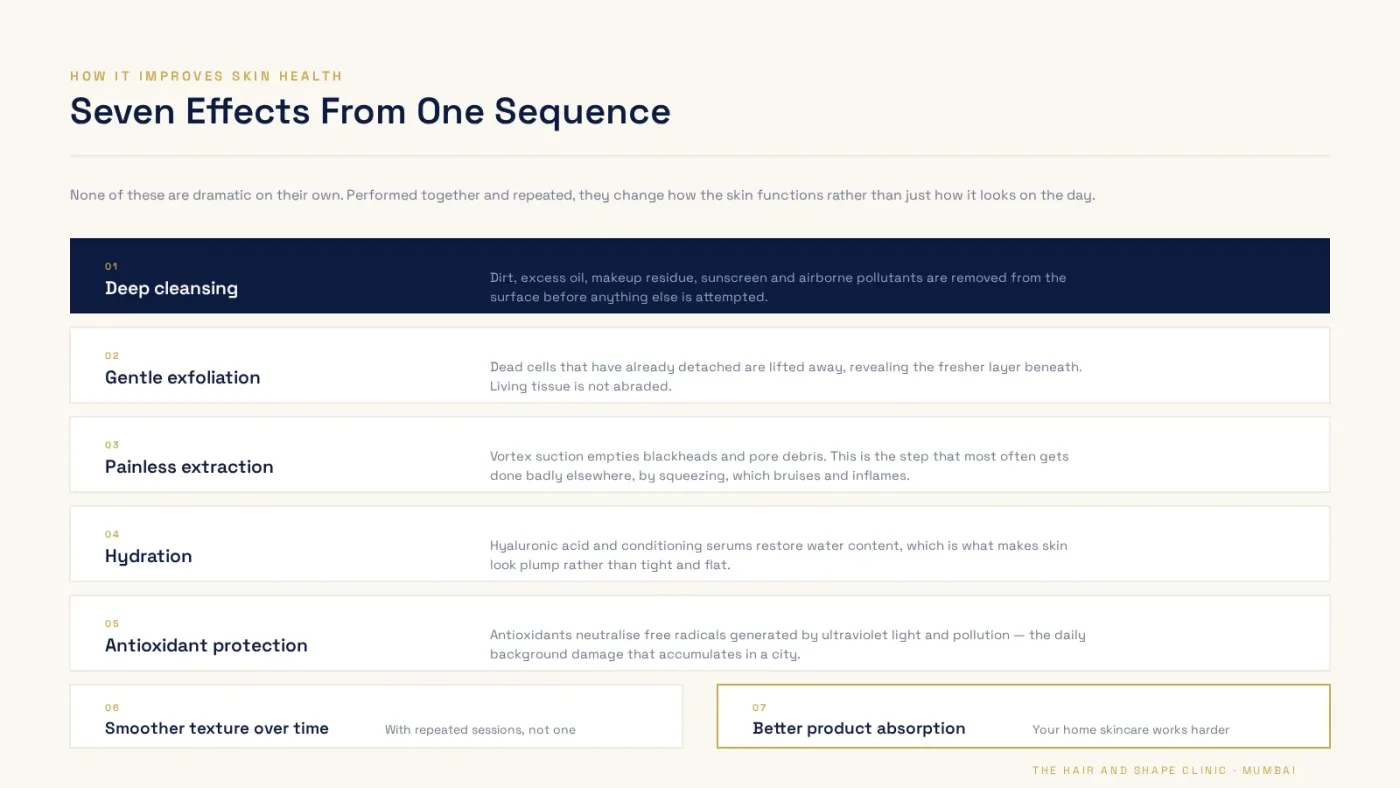This screenshot has width=1400, height=788.
Task: Click the number 04 label
Action: (112, 534)
